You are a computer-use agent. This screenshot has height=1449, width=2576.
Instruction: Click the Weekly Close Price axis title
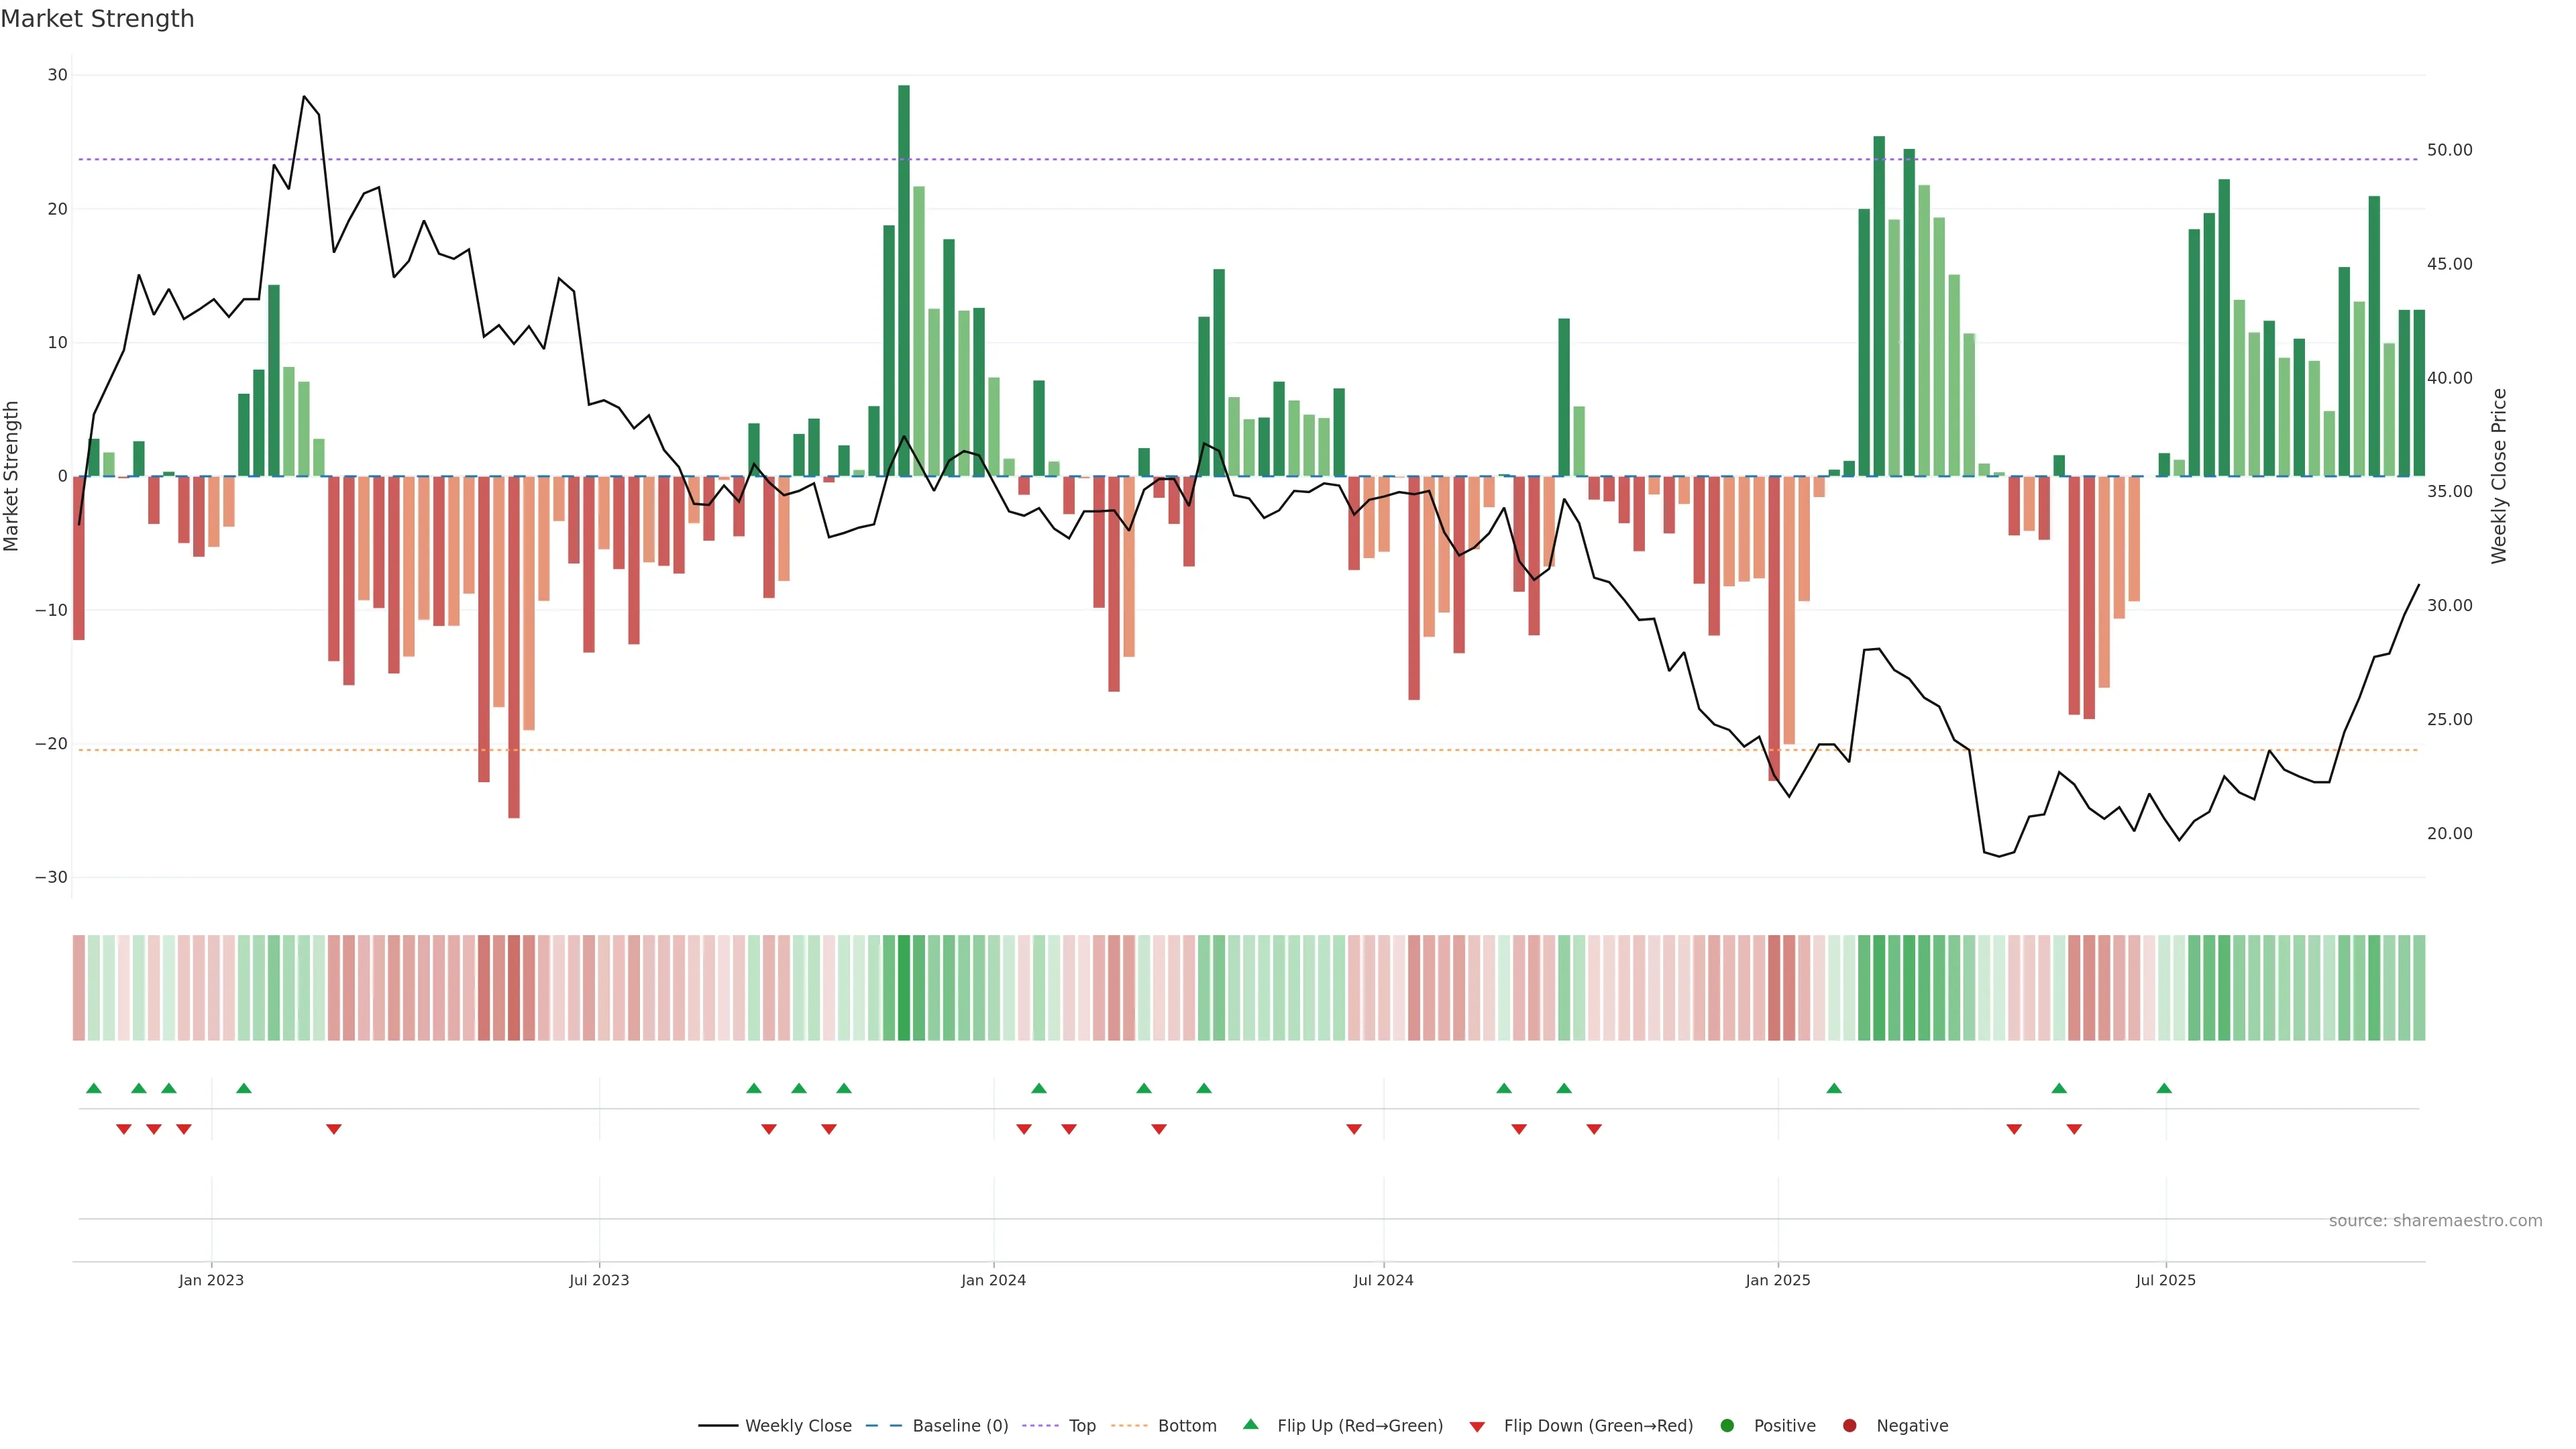[x=2499, y=476]
